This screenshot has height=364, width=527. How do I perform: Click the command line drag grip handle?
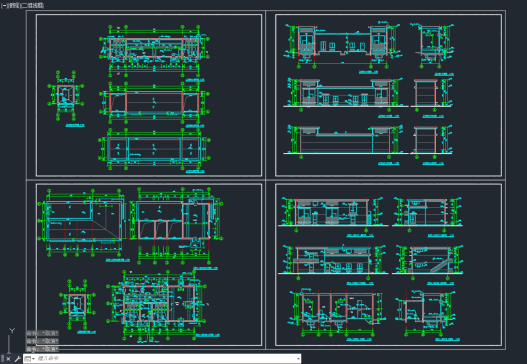(x=2, y=358)
